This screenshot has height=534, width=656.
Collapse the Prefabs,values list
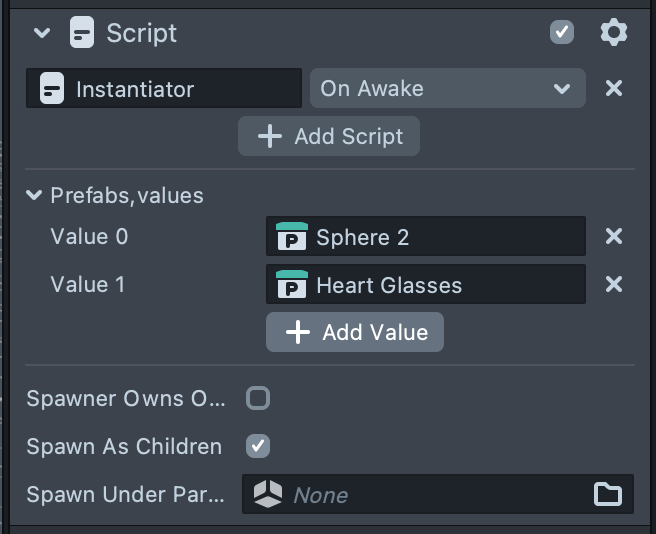[x=35, y=195]
